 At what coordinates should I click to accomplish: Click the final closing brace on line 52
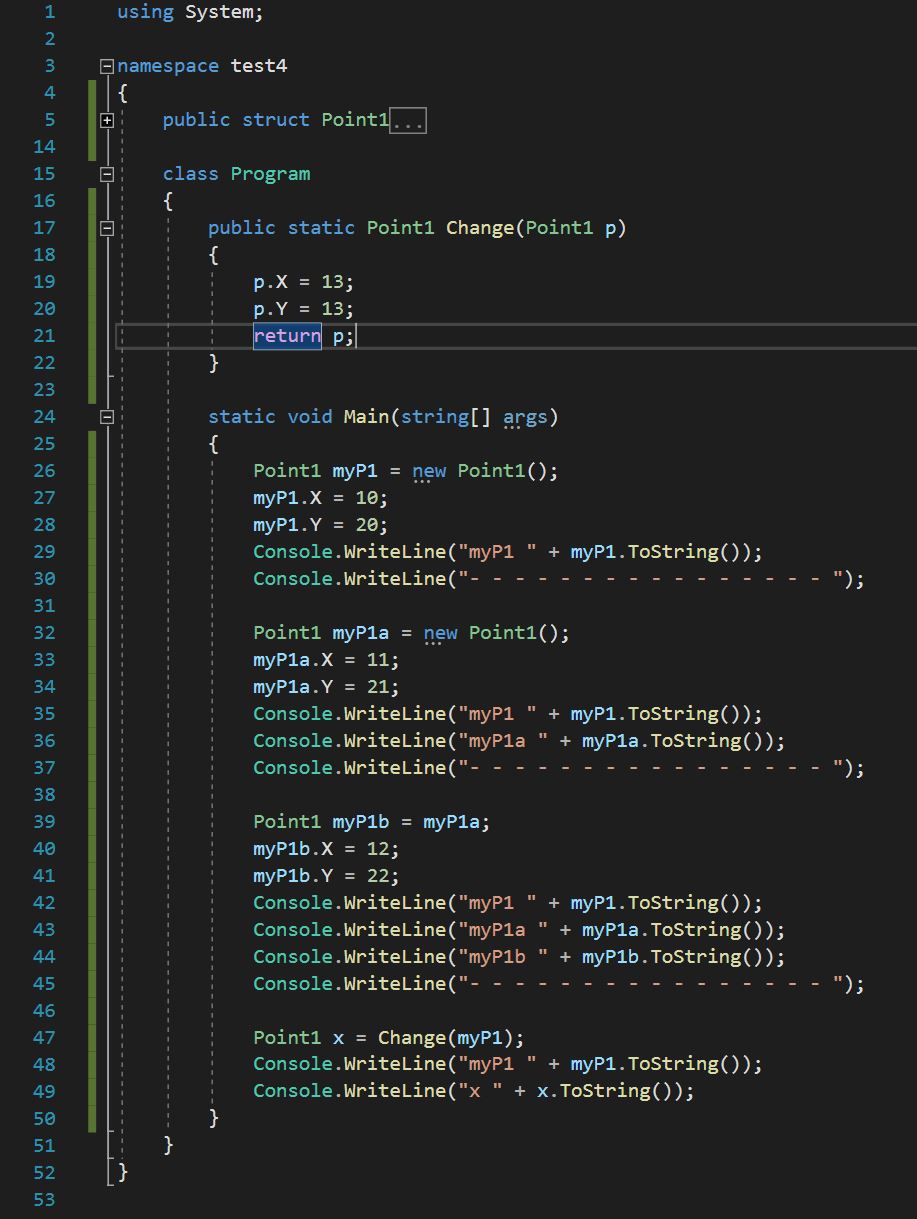tap(122, 1172)
